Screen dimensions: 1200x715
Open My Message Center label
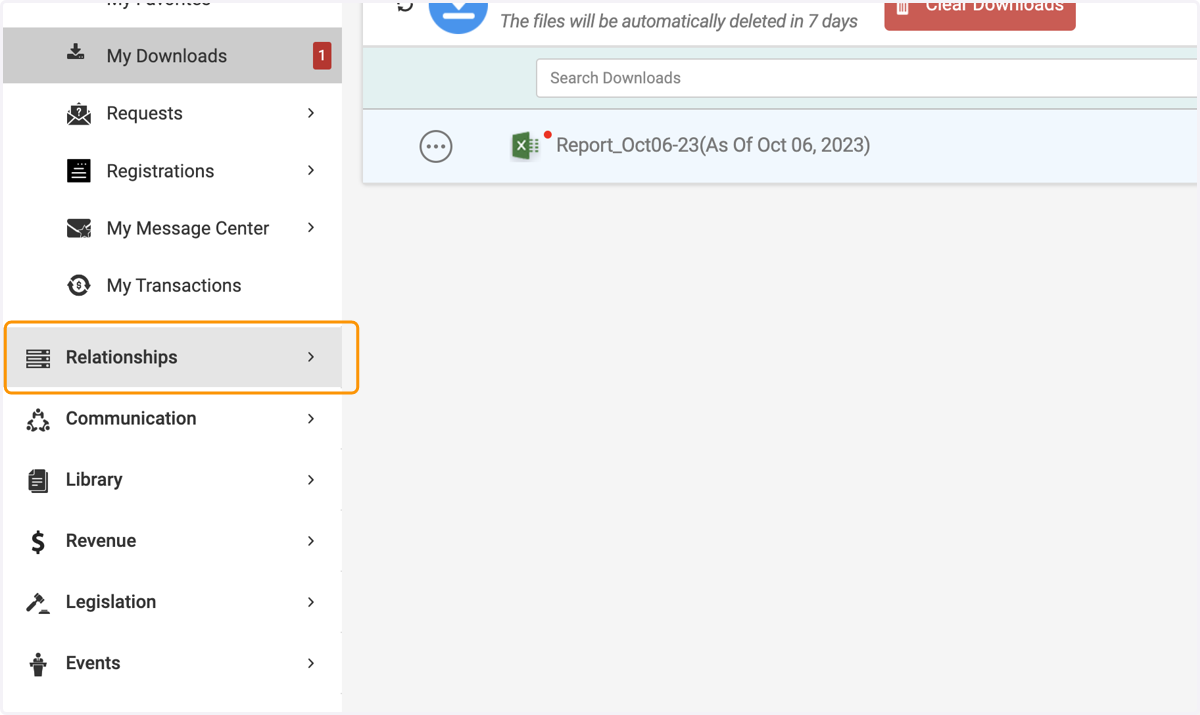(x=188, y=228)
